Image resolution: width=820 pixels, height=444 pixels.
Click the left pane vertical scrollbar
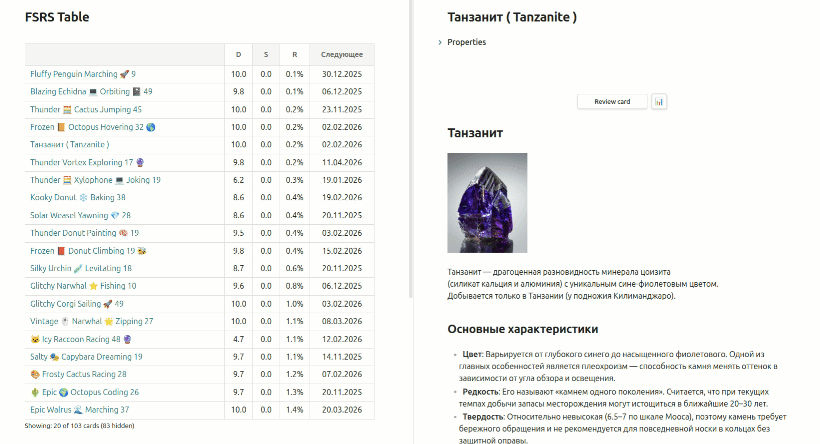411,149
